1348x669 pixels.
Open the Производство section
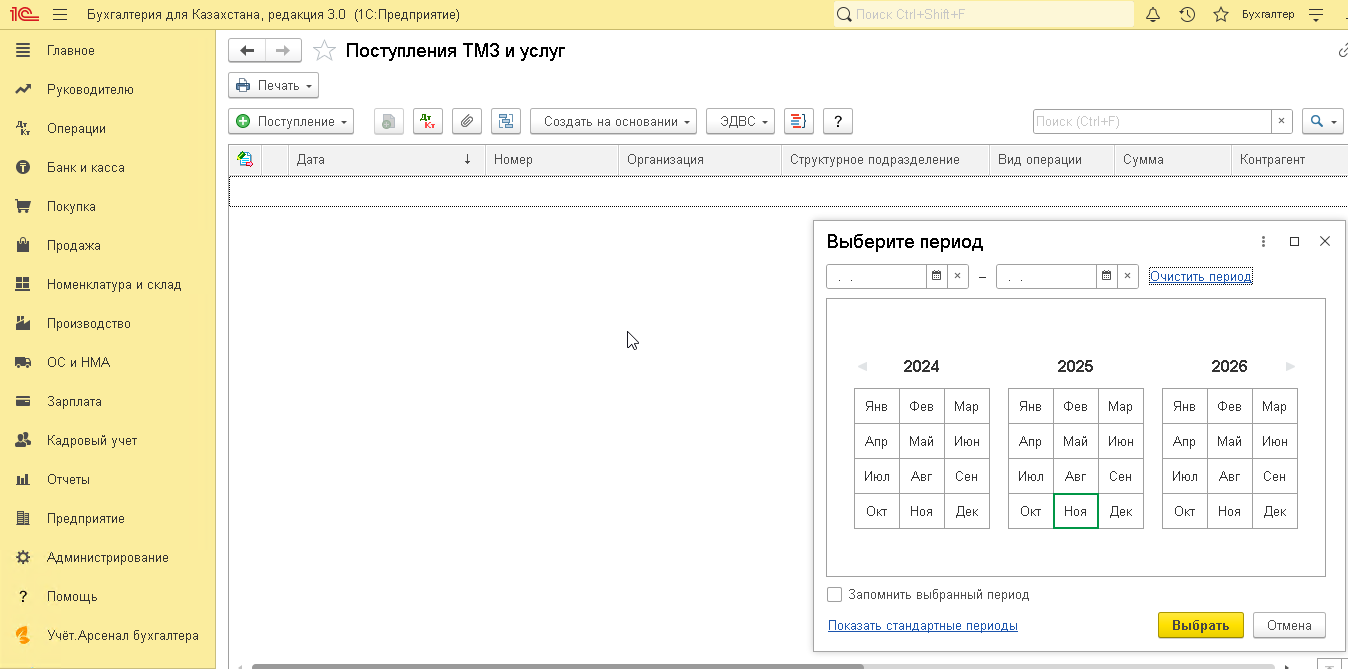(108, 324)
